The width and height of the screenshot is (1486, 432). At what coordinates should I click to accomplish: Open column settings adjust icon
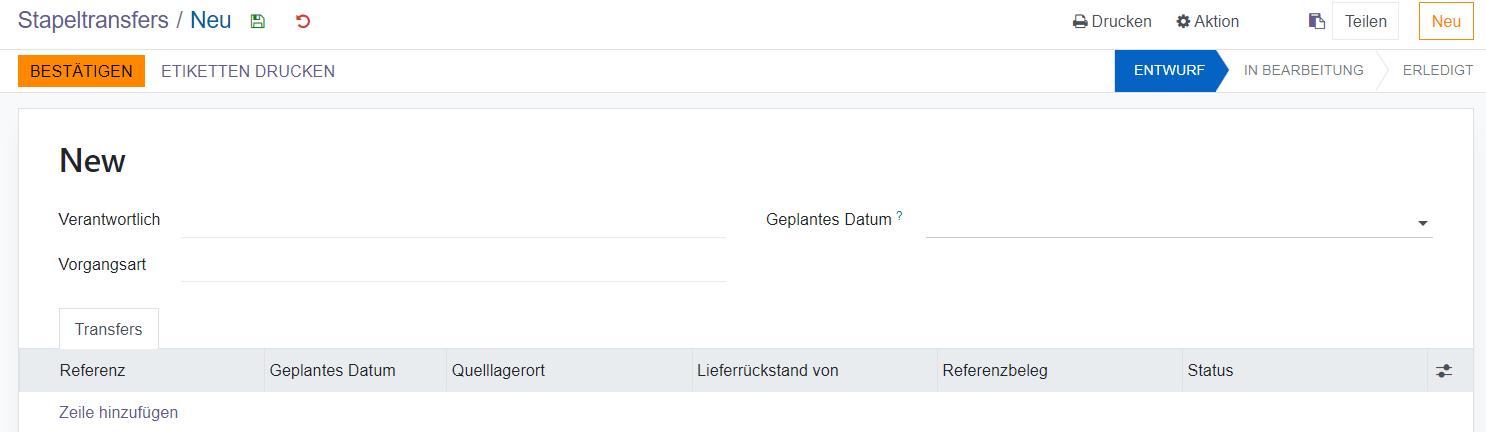point(1443,371)
